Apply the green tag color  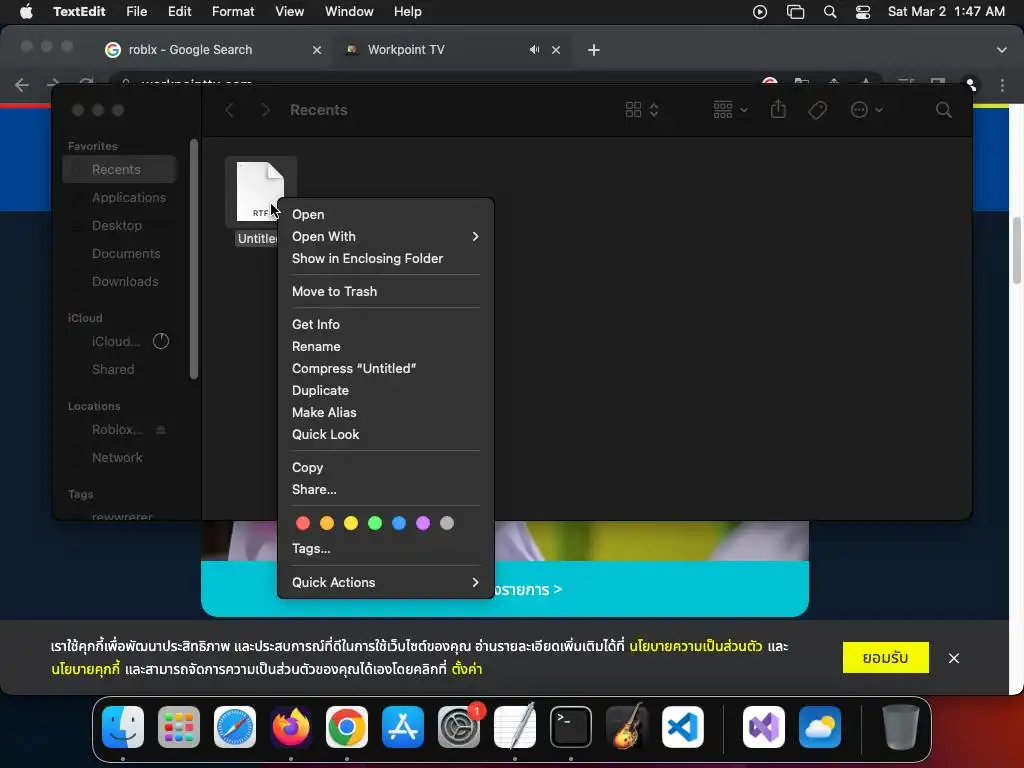375,523
